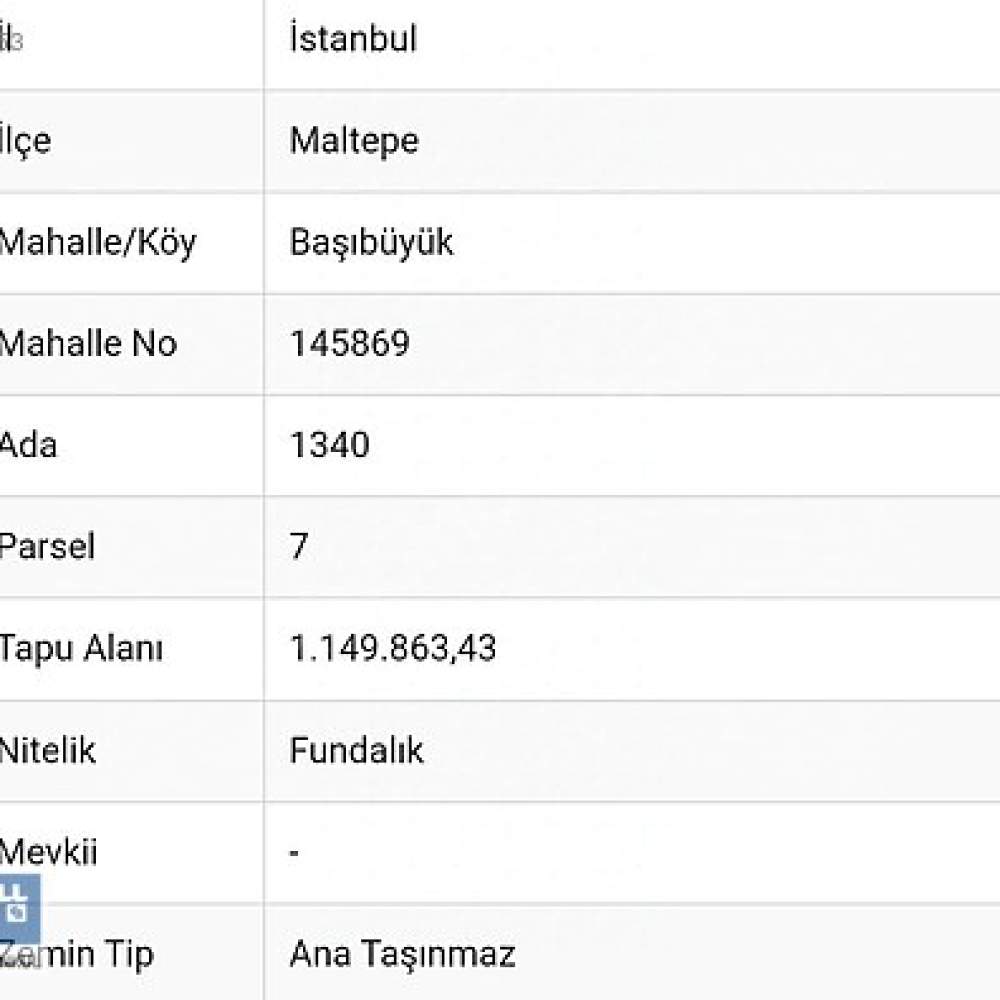
Task: Click the Parsel row label
Action: [47, 546]
